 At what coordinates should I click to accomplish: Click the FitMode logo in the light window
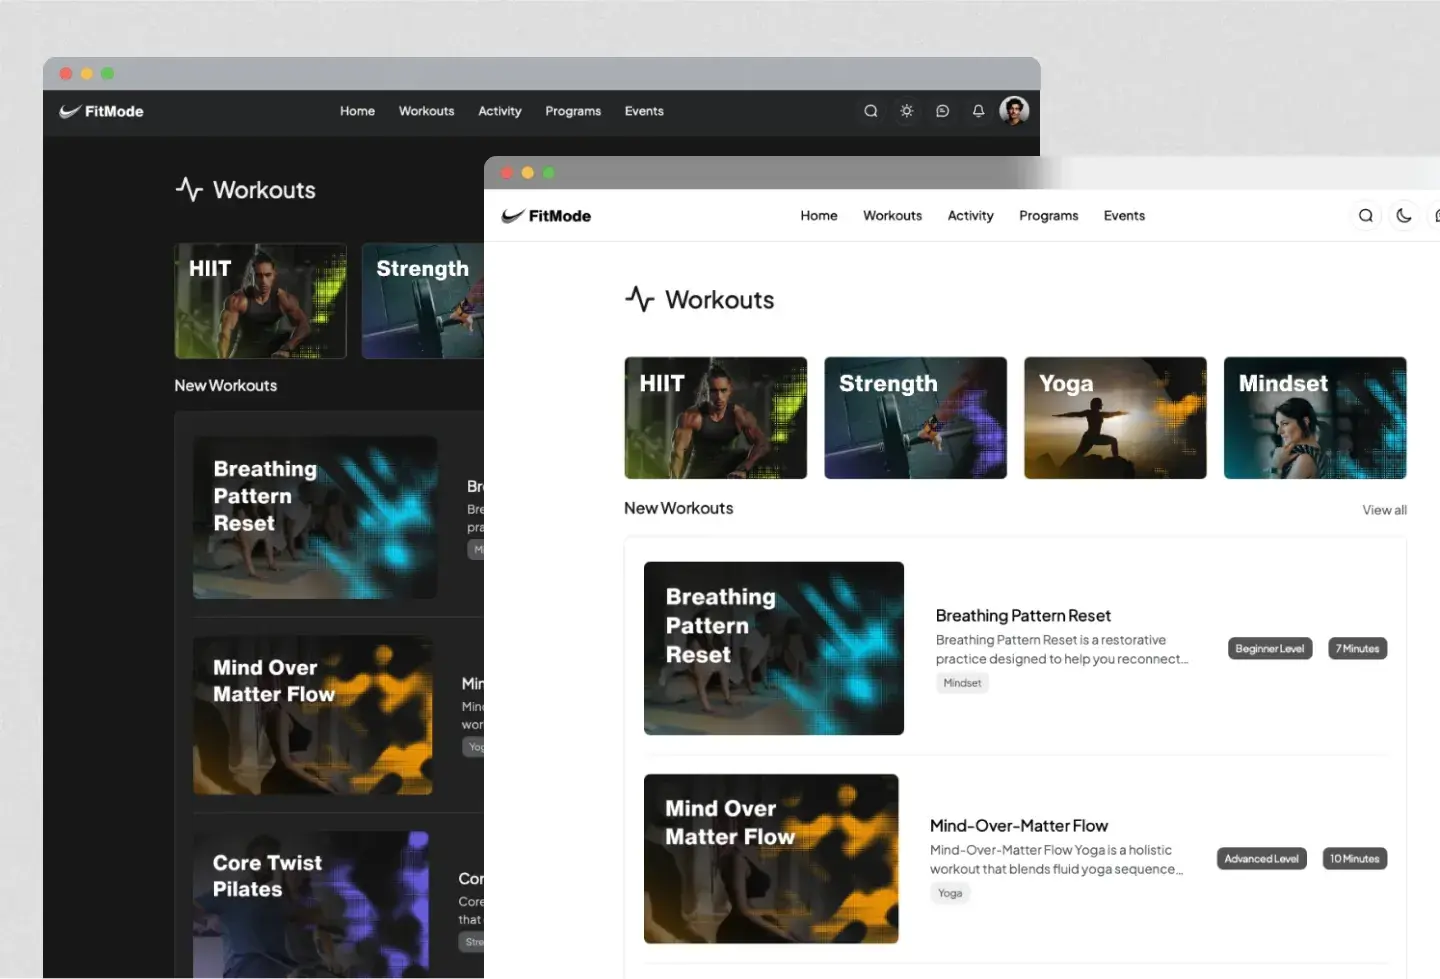pyautogui.click(x=546, y=216)
